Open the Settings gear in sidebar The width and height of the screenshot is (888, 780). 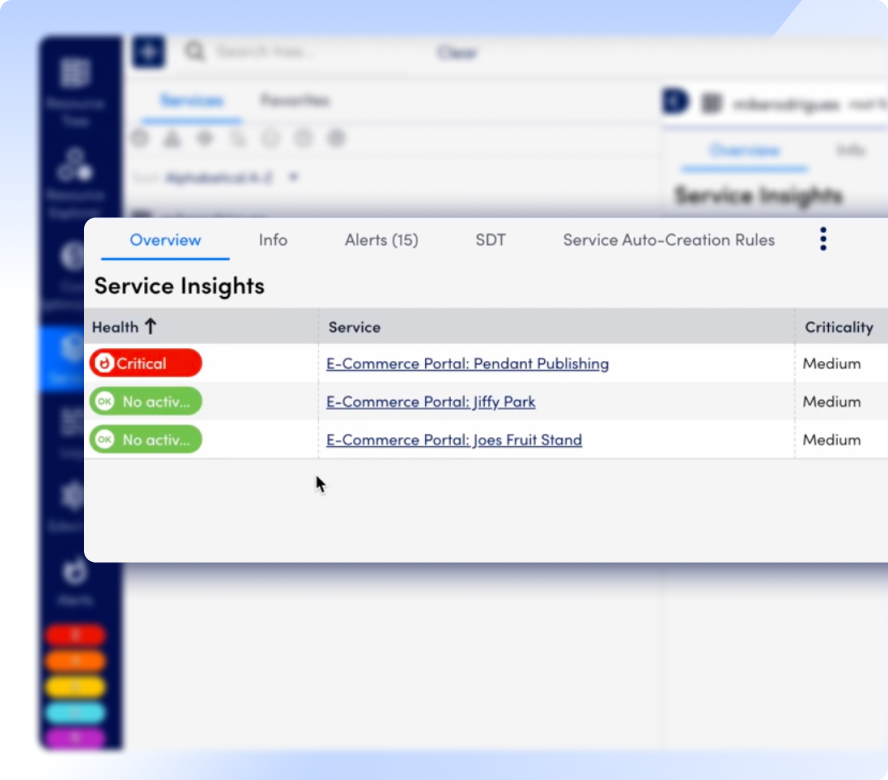click(74, 497)
